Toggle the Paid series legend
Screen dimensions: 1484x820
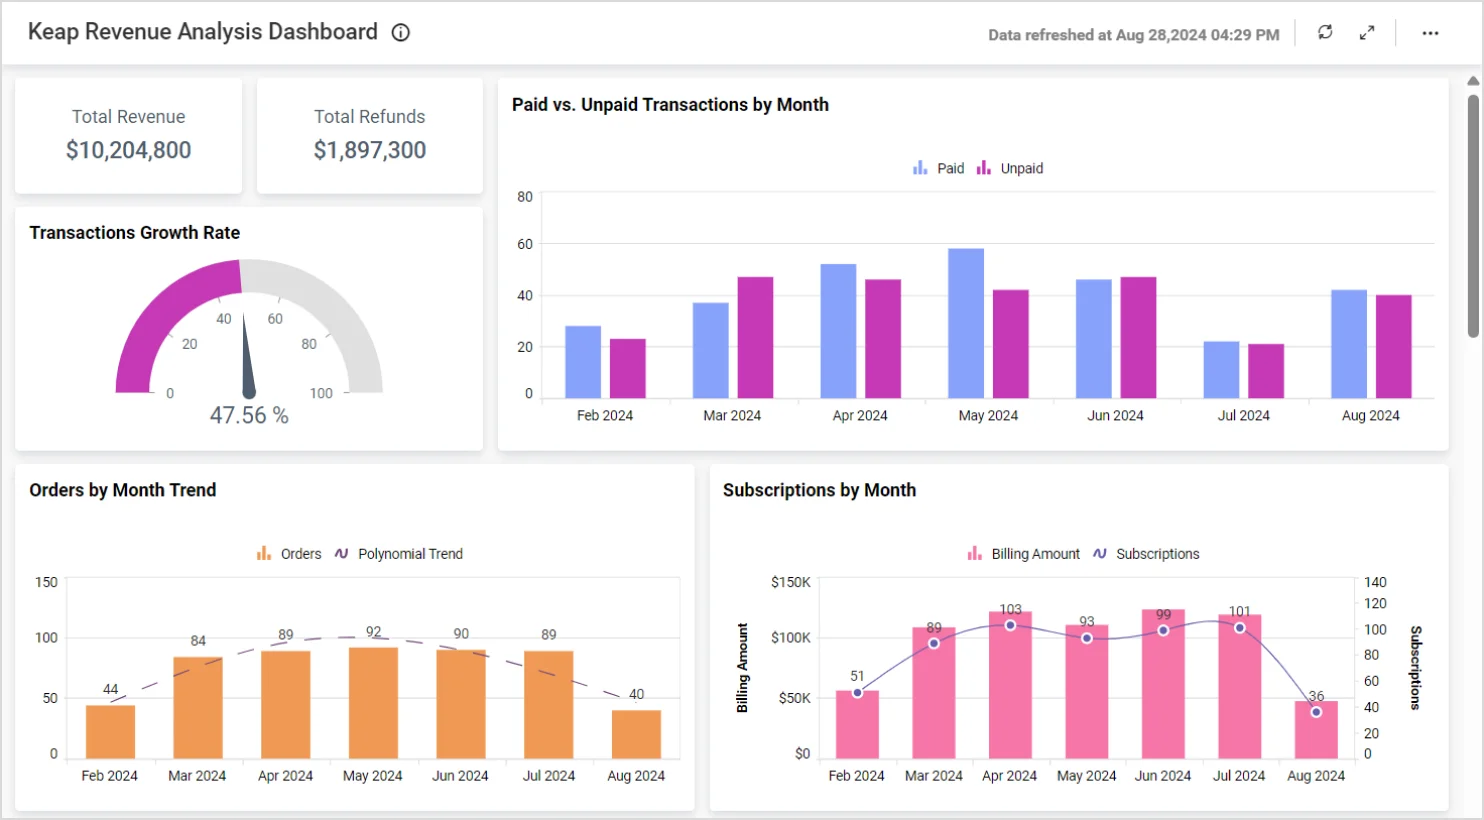(938, 168)
